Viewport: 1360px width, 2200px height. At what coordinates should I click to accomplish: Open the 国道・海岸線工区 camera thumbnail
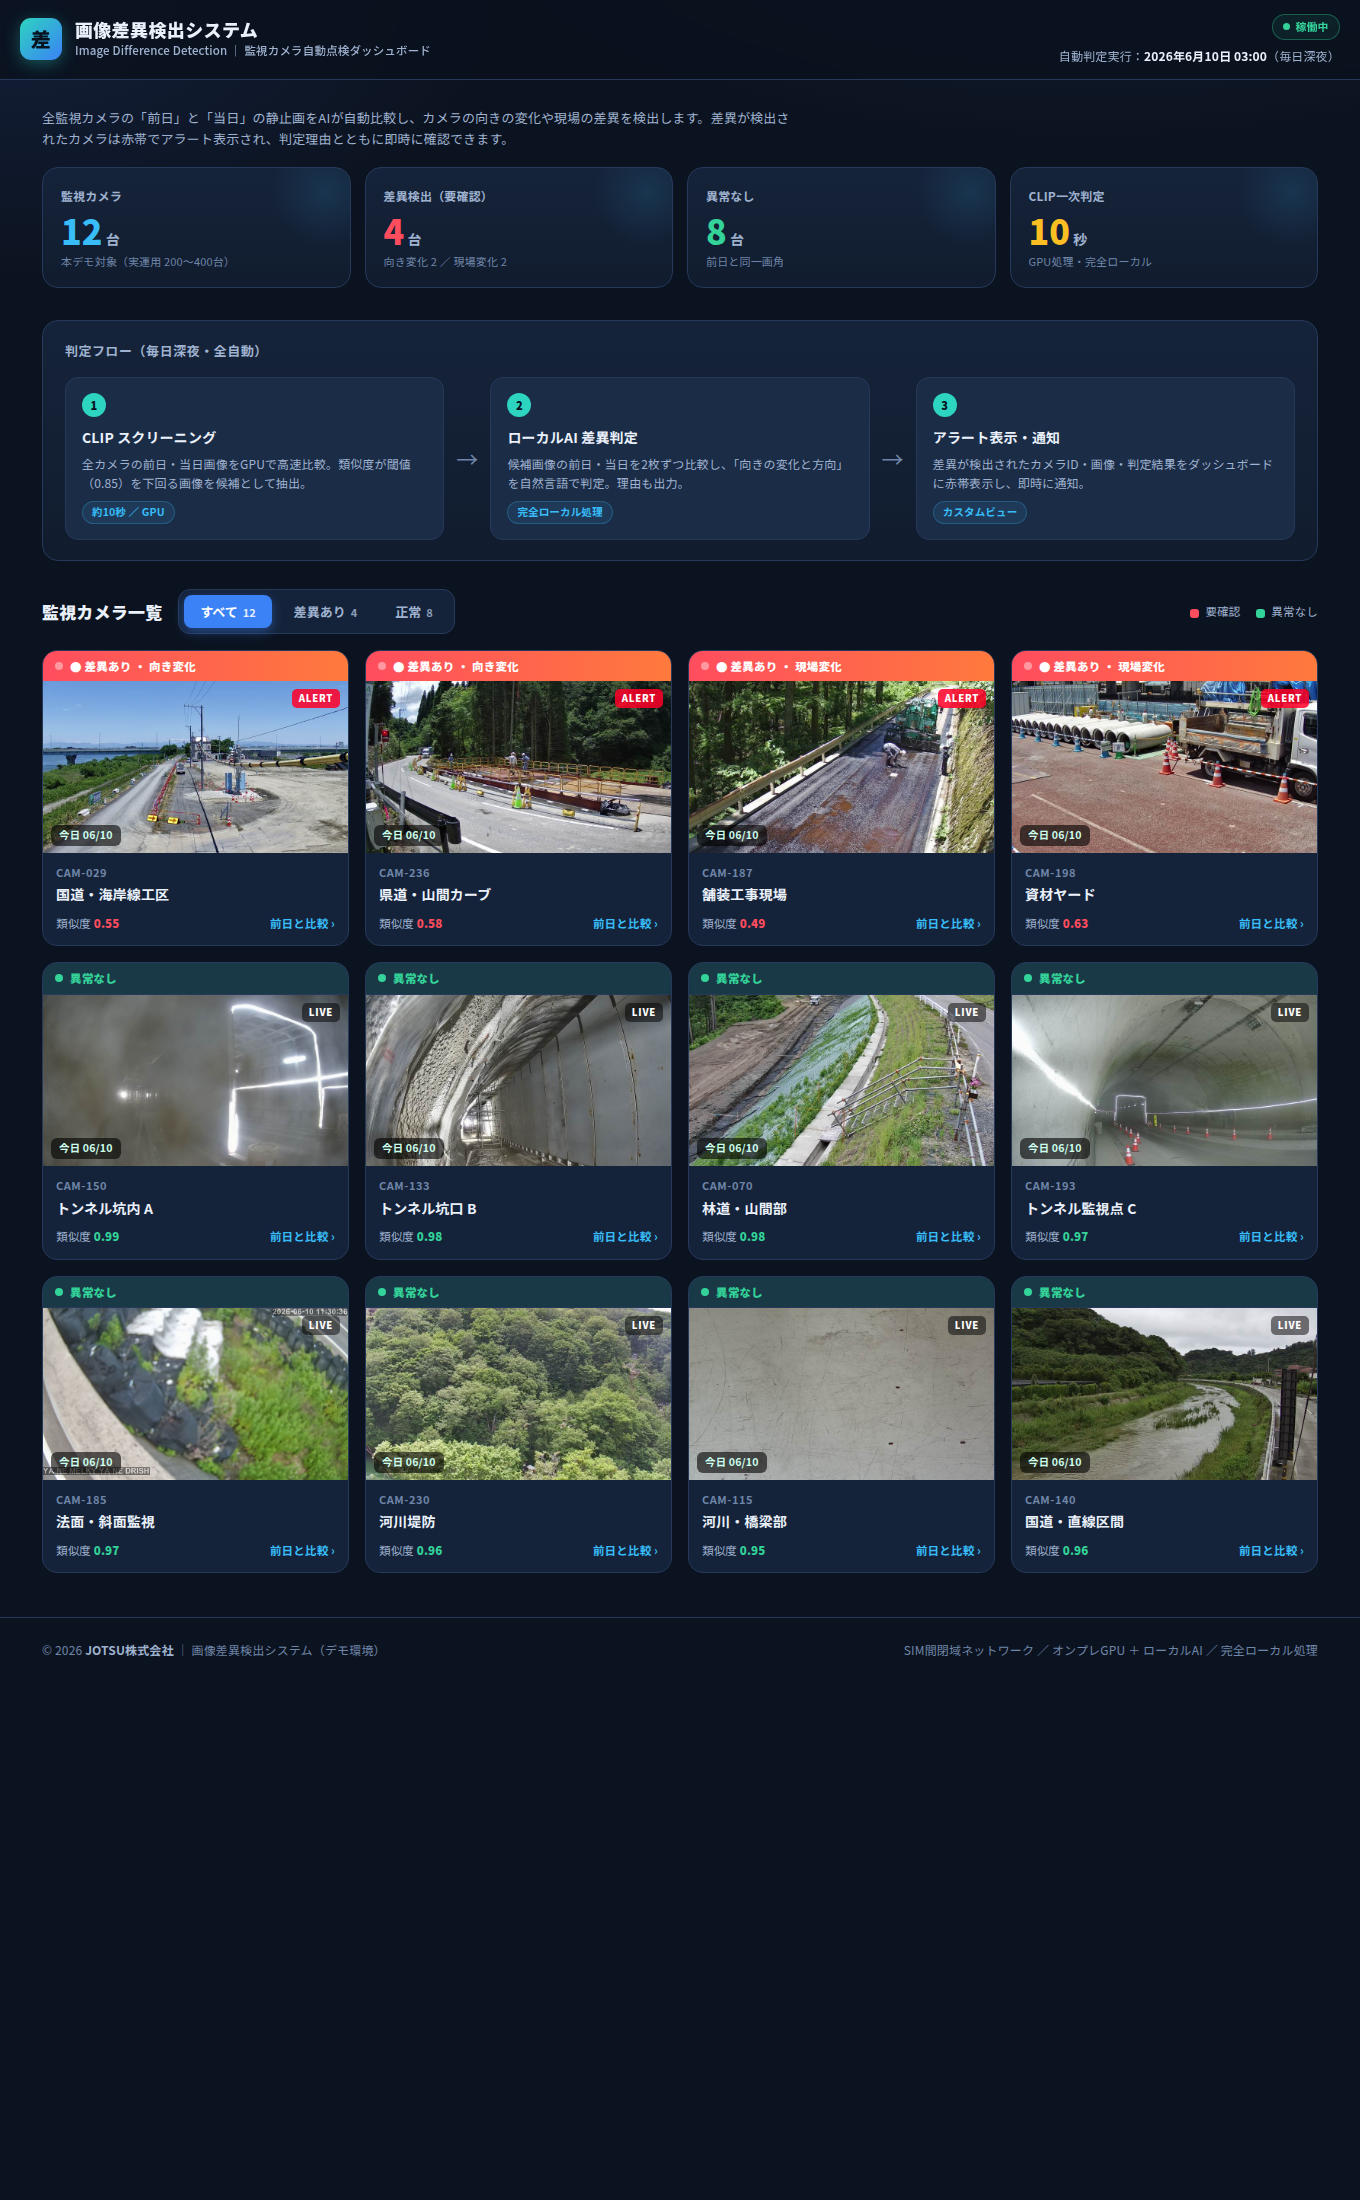[x=195, y=767]
